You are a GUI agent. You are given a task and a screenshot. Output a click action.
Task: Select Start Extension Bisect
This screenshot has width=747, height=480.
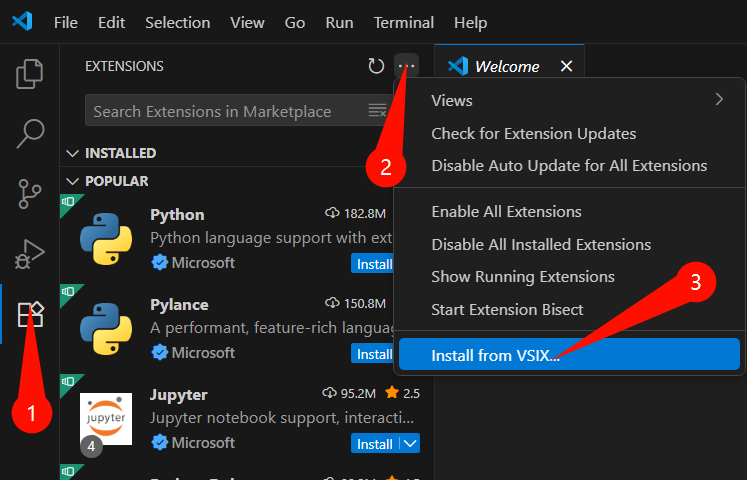pos(569,310)
